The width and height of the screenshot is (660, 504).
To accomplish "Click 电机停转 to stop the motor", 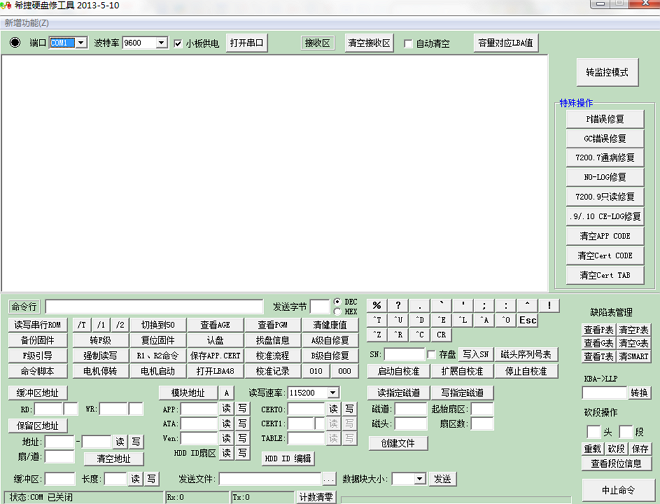I will [x=100, y=371].
